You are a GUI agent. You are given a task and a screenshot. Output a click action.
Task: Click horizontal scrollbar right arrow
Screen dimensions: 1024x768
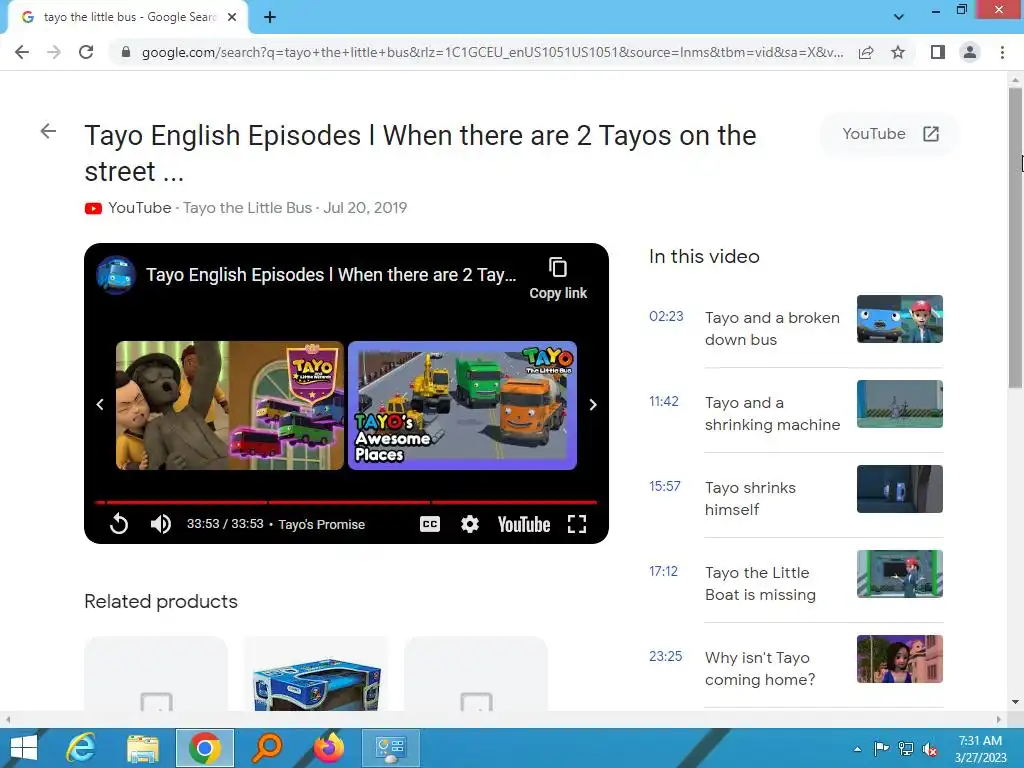tap(999, 719)
